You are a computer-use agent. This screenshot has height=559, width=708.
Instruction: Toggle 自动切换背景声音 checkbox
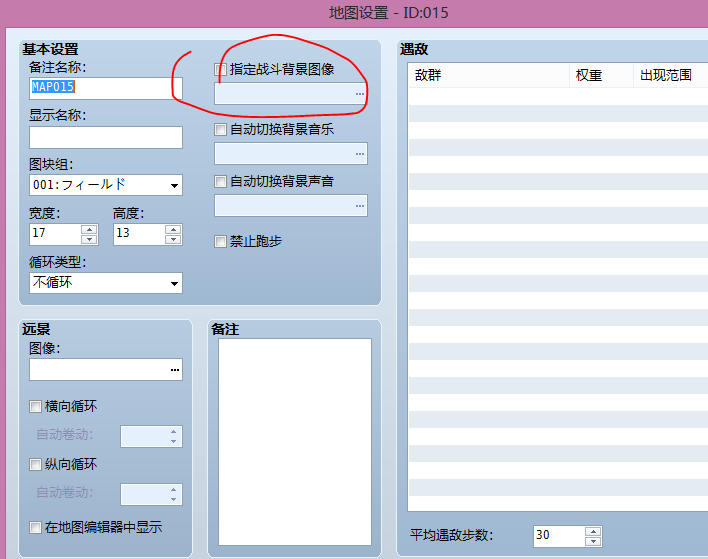tap(220, 182)
